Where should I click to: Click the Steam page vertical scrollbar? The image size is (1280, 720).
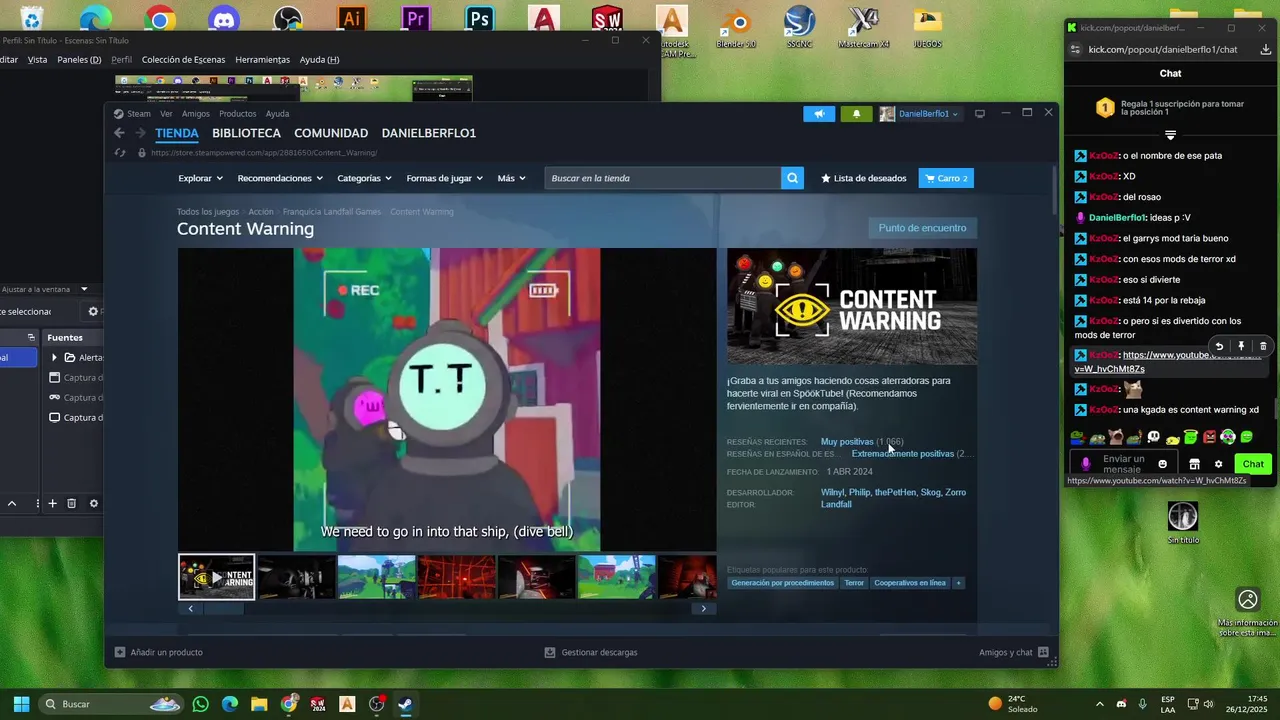click(1053, 190)
